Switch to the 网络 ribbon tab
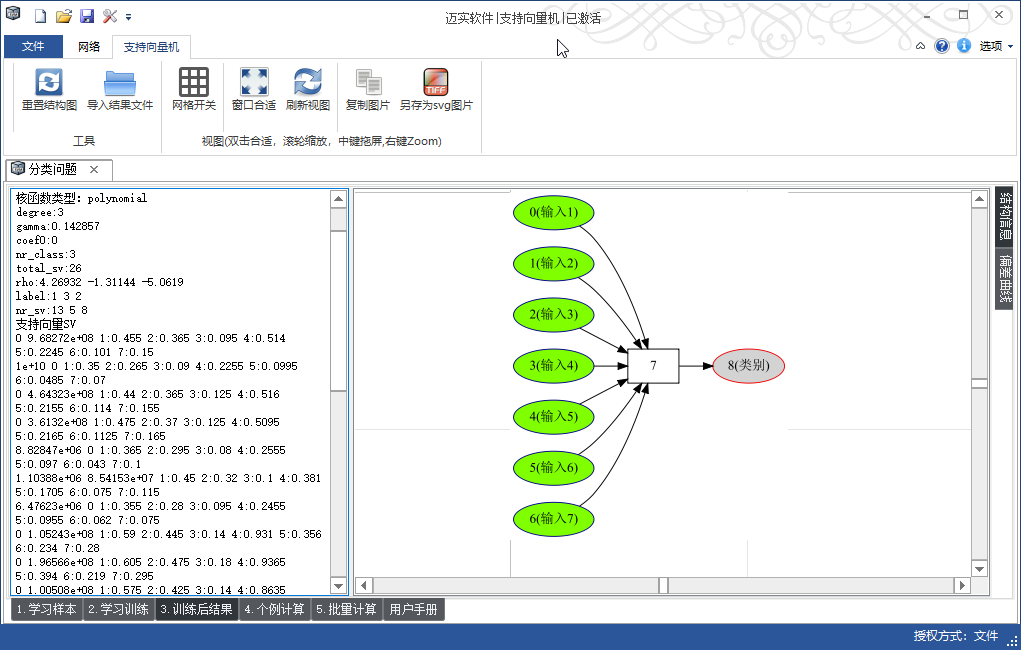The width and height of the screenshot is (1021, 650). pyautogui.click(x=89, y=46)
